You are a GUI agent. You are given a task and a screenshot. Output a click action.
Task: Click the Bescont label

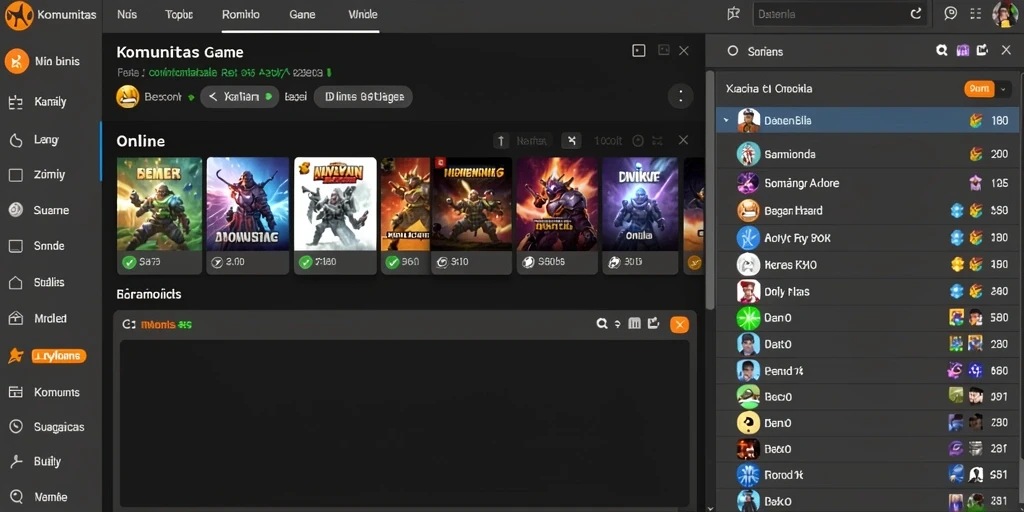[x=163, y=97]
